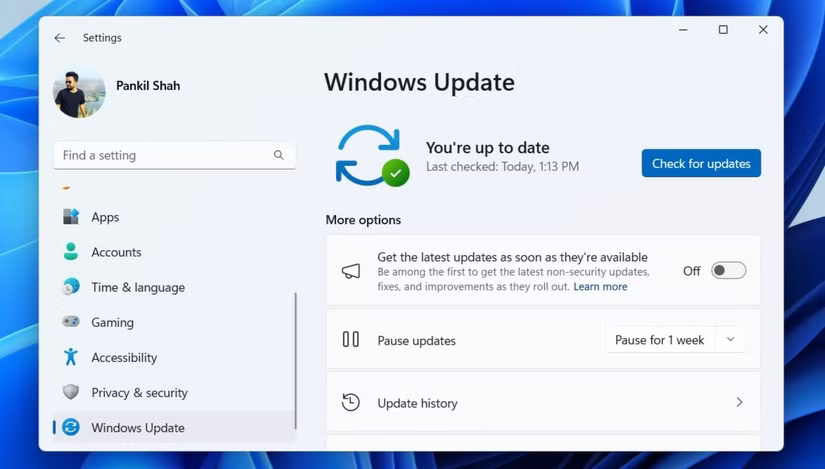Open the Apps settings section
The height and width of the screenshot is (469, 825).
[174, 217]
